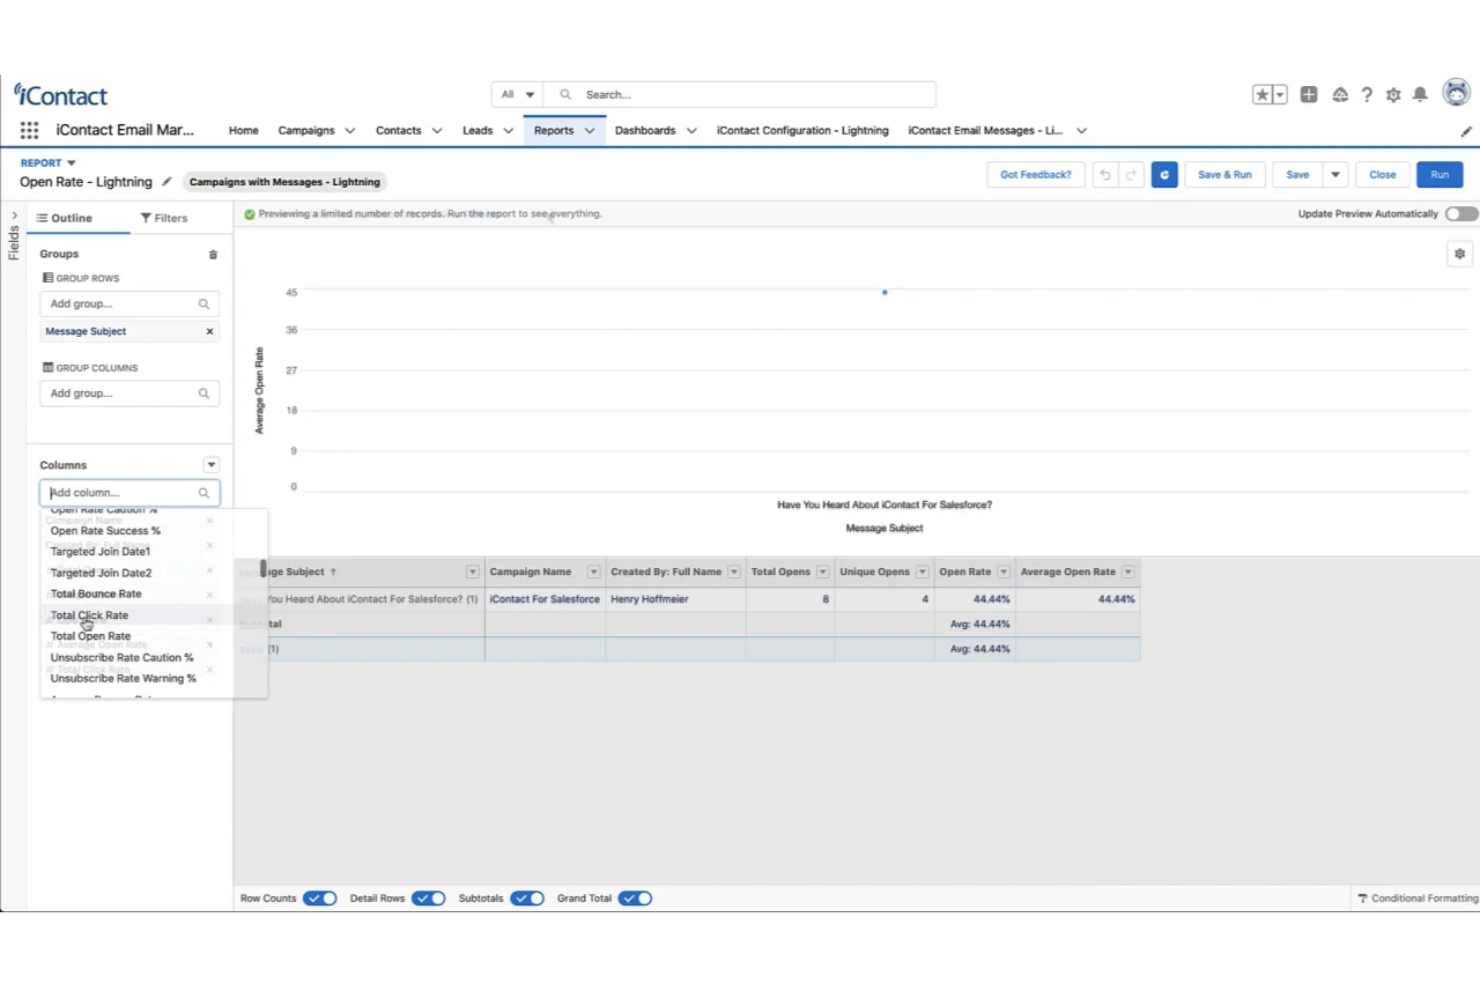Open the Campaign Name column header dropdown
1480x987 pixels.
click(594, 571)
